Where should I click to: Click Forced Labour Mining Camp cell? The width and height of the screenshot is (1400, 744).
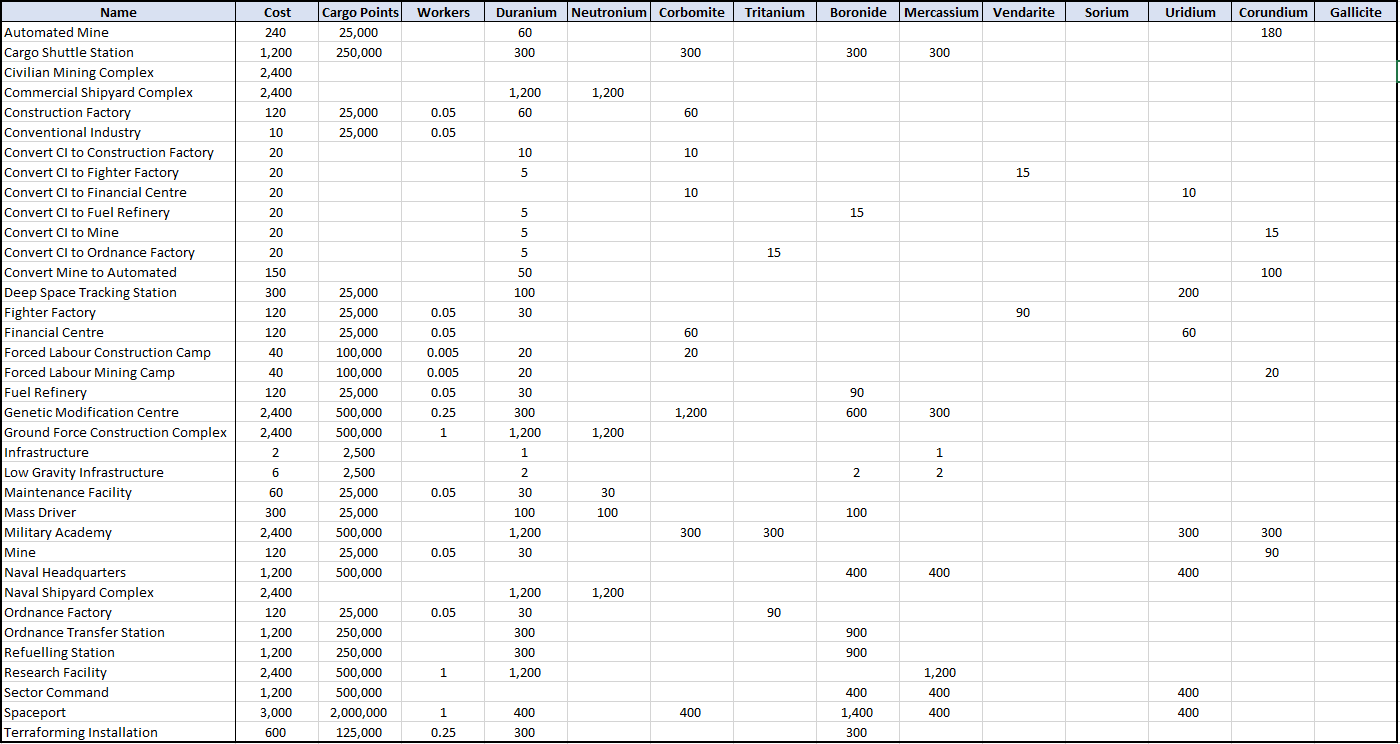pyautogui.click(x=119, y=372)
